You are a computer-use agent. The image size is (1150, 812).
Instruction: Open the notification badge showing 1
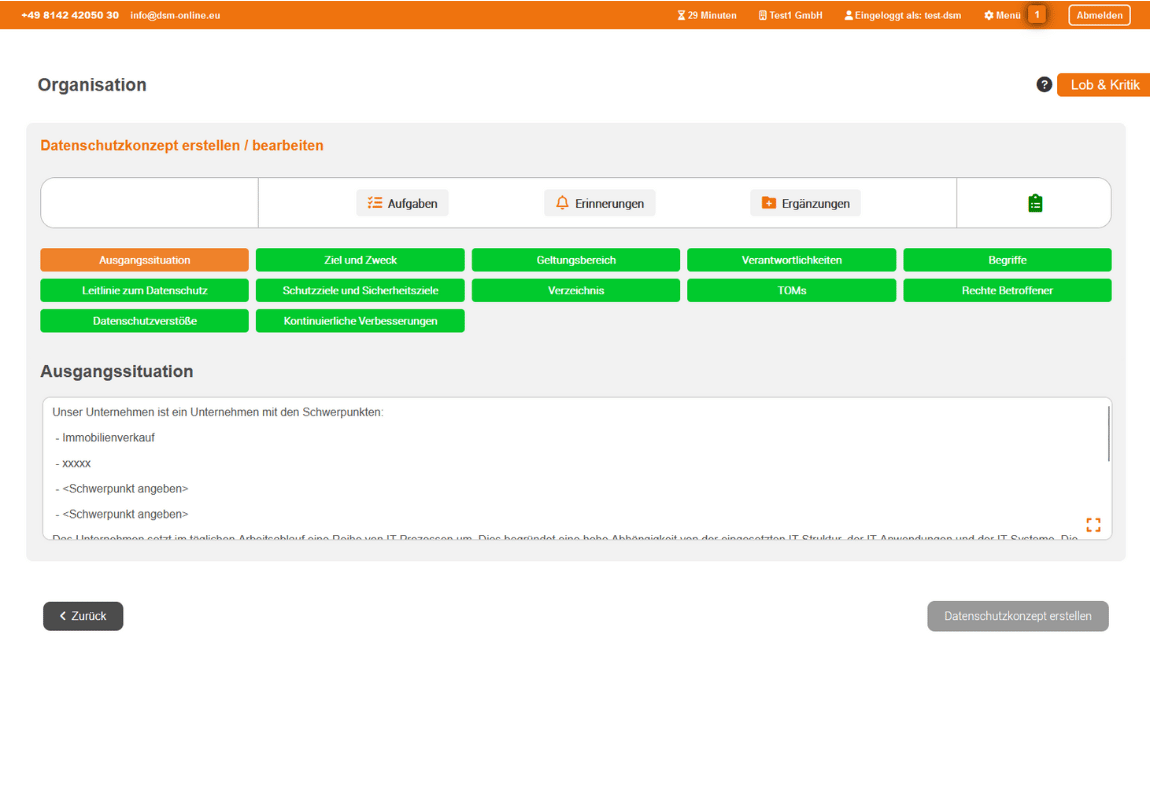tap(1037, 15)
